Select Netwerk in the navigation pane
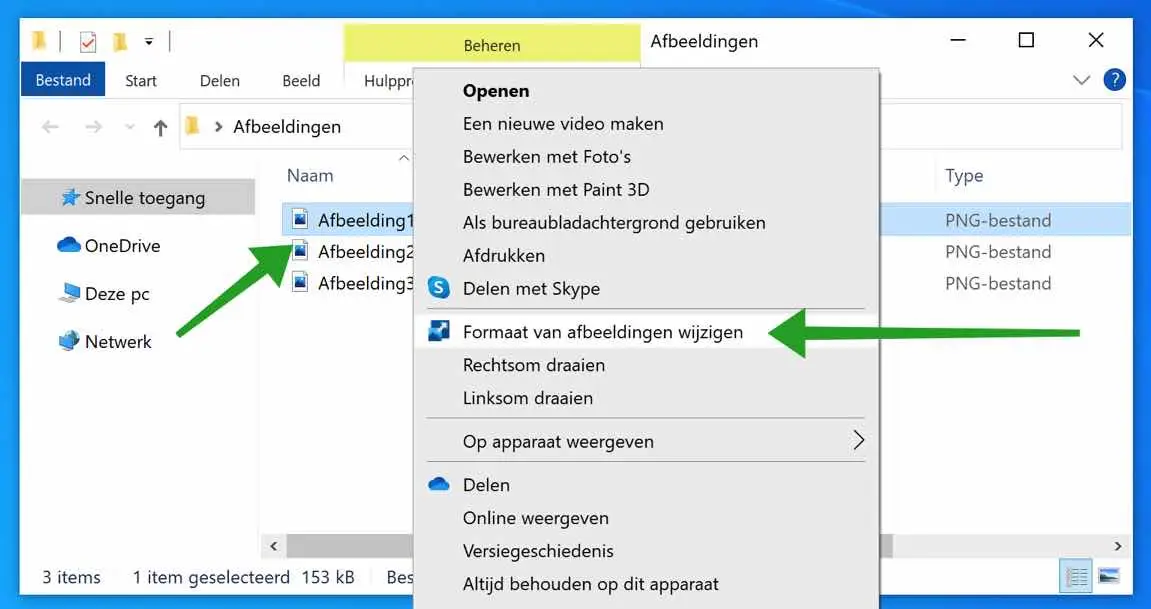1151x609 pixels. pos(117,342)
